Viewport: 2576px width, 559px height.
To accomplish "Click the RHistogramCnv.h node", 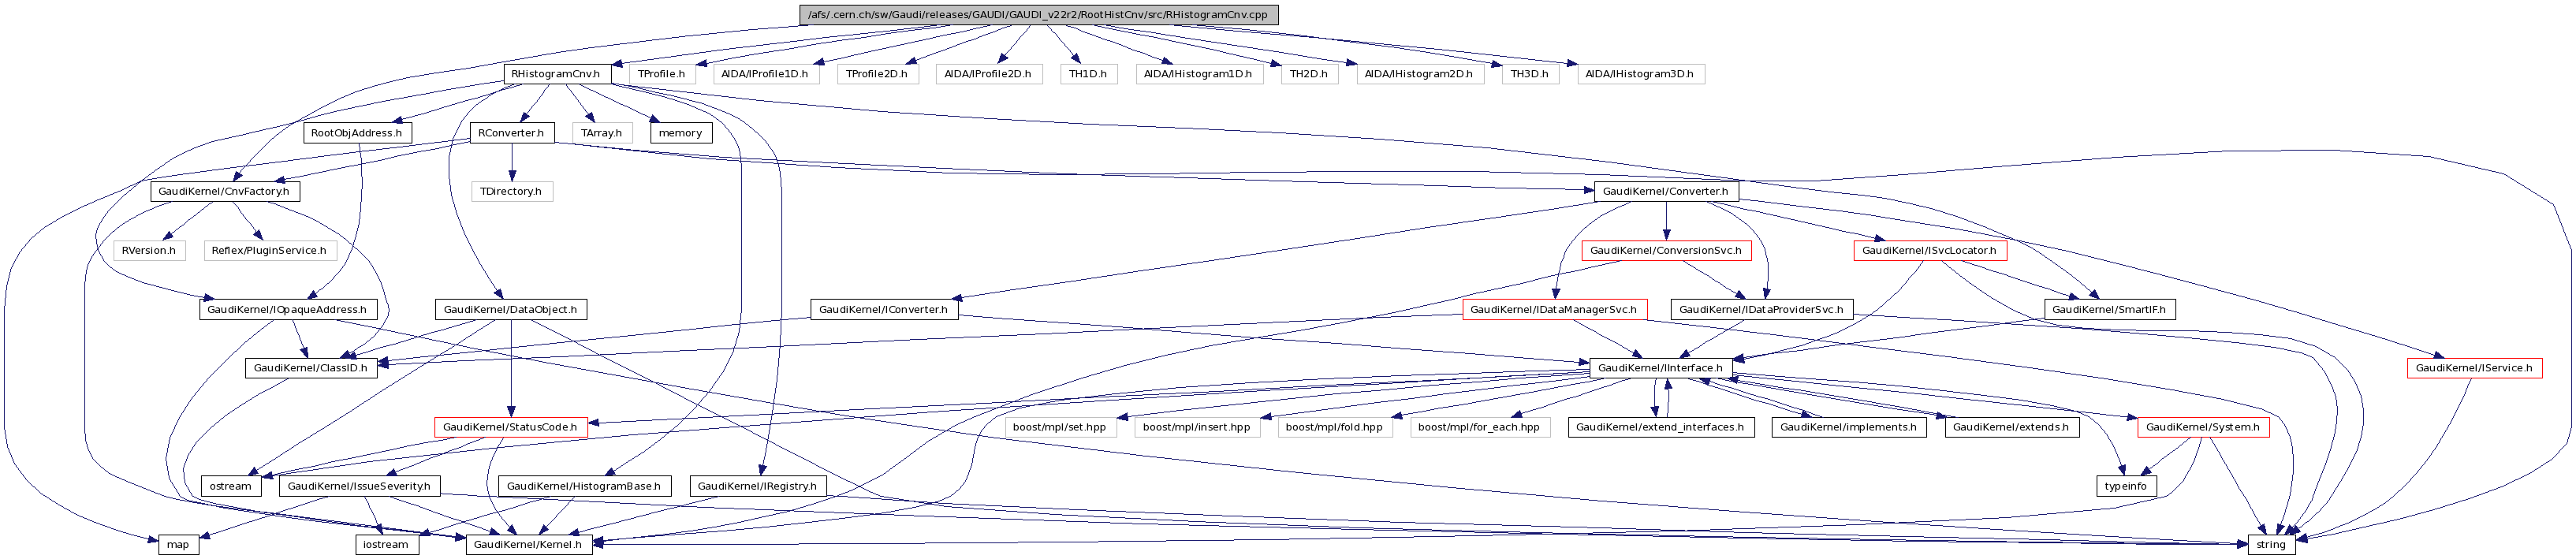I will click(555, 74).
